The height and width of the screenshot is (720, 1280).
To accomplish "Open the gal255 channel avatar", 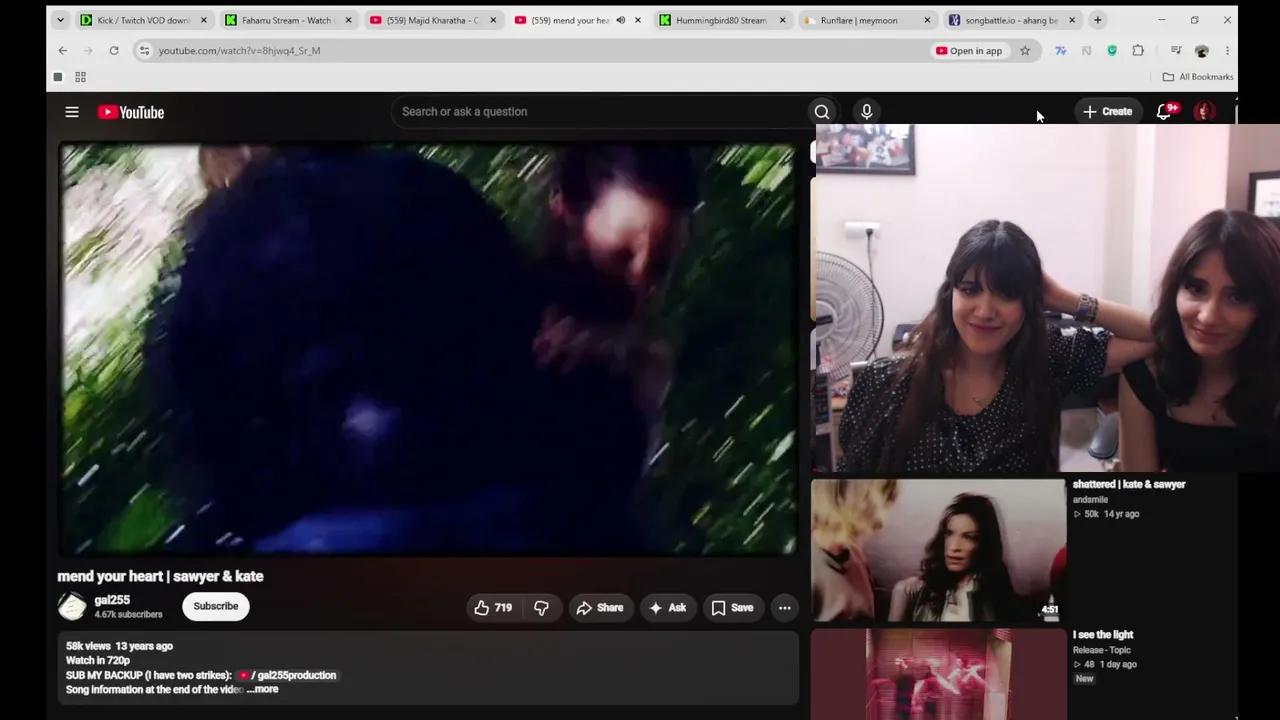I will pyautogui.click(x=72, y=606).
